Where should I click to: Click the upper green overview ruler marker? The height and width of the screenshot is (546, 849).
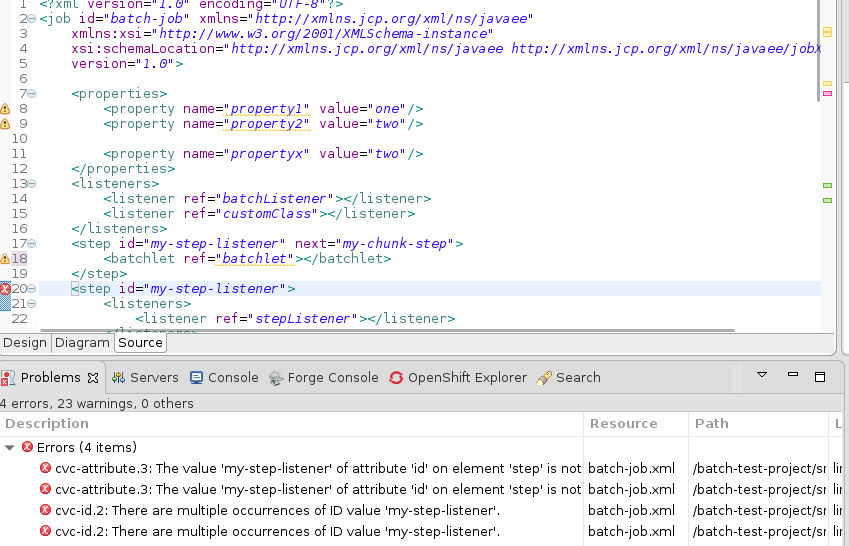click(x=827, y=186)
